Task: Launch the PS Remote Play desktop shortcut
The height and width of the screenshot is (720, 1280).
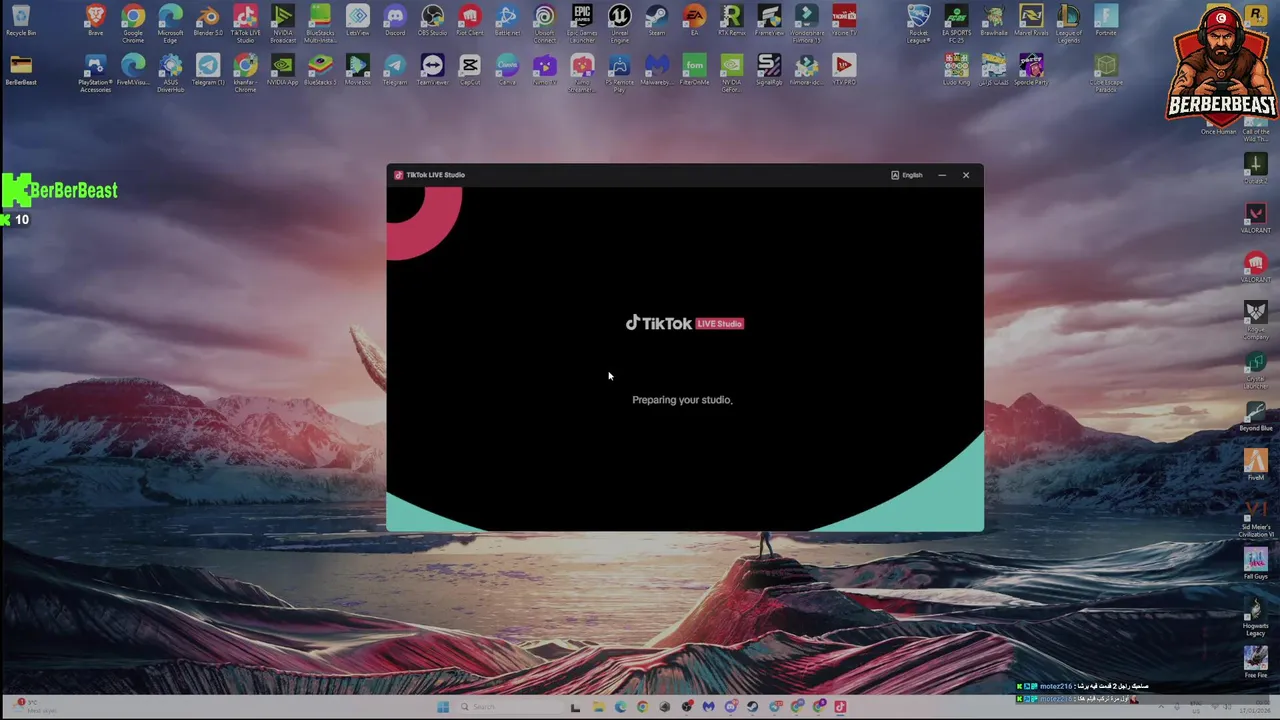Action: [619, 74]
